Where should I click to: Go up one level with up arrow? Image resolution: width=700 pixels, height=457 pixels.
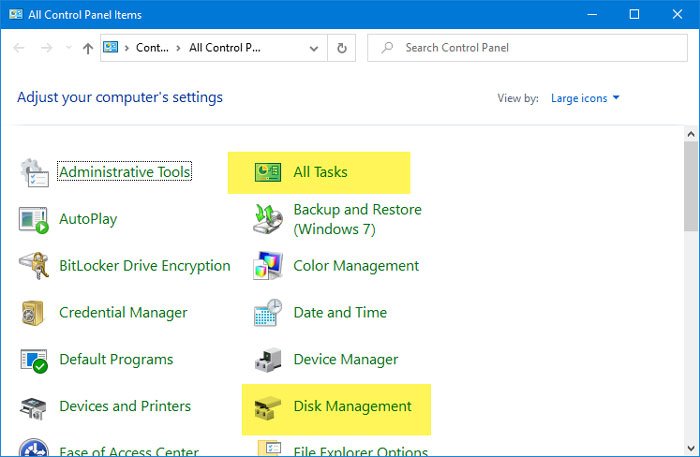point(88,48)
